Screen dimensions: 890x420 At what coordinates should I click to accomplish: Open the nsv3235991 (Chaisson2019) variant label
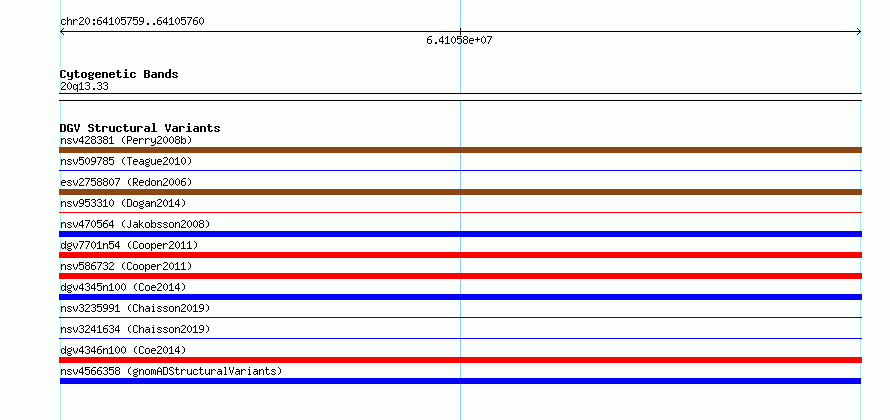135,308
